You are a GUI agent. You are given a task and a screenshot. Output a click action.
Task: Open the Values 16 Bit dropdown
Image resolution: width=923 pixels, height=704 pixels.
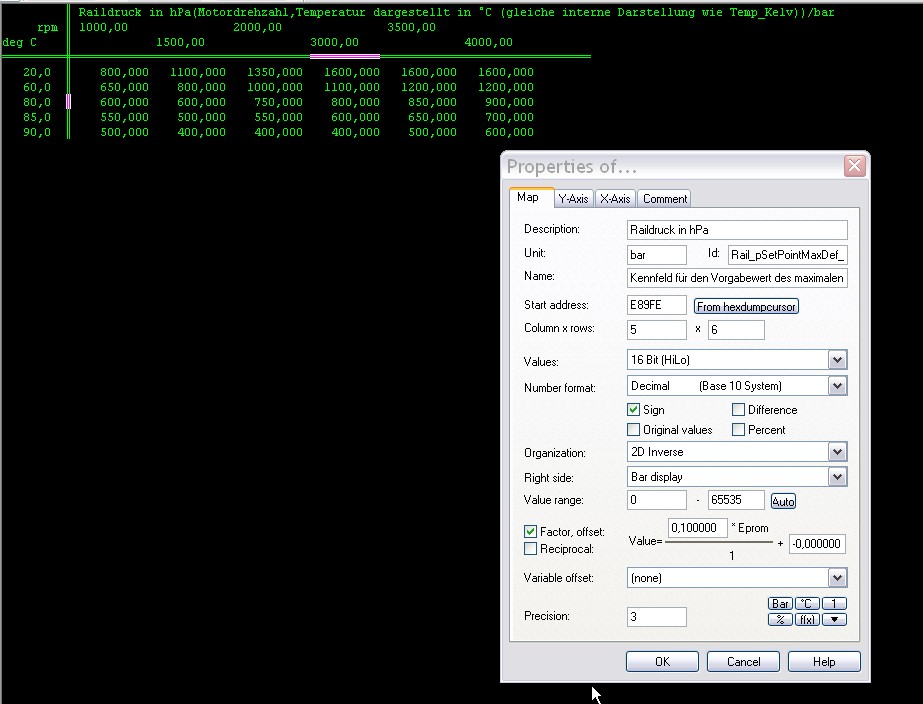click(x=837, y=360)
